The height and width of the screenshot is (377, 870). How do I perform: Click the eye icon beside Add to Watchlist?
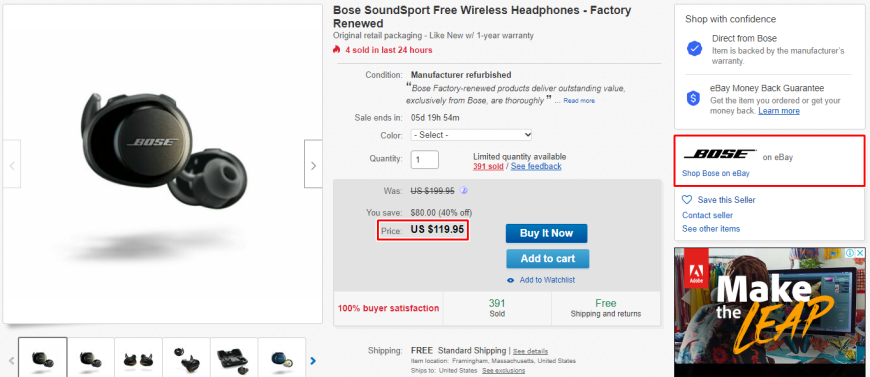pyautogui.click(x=511, y=280)
